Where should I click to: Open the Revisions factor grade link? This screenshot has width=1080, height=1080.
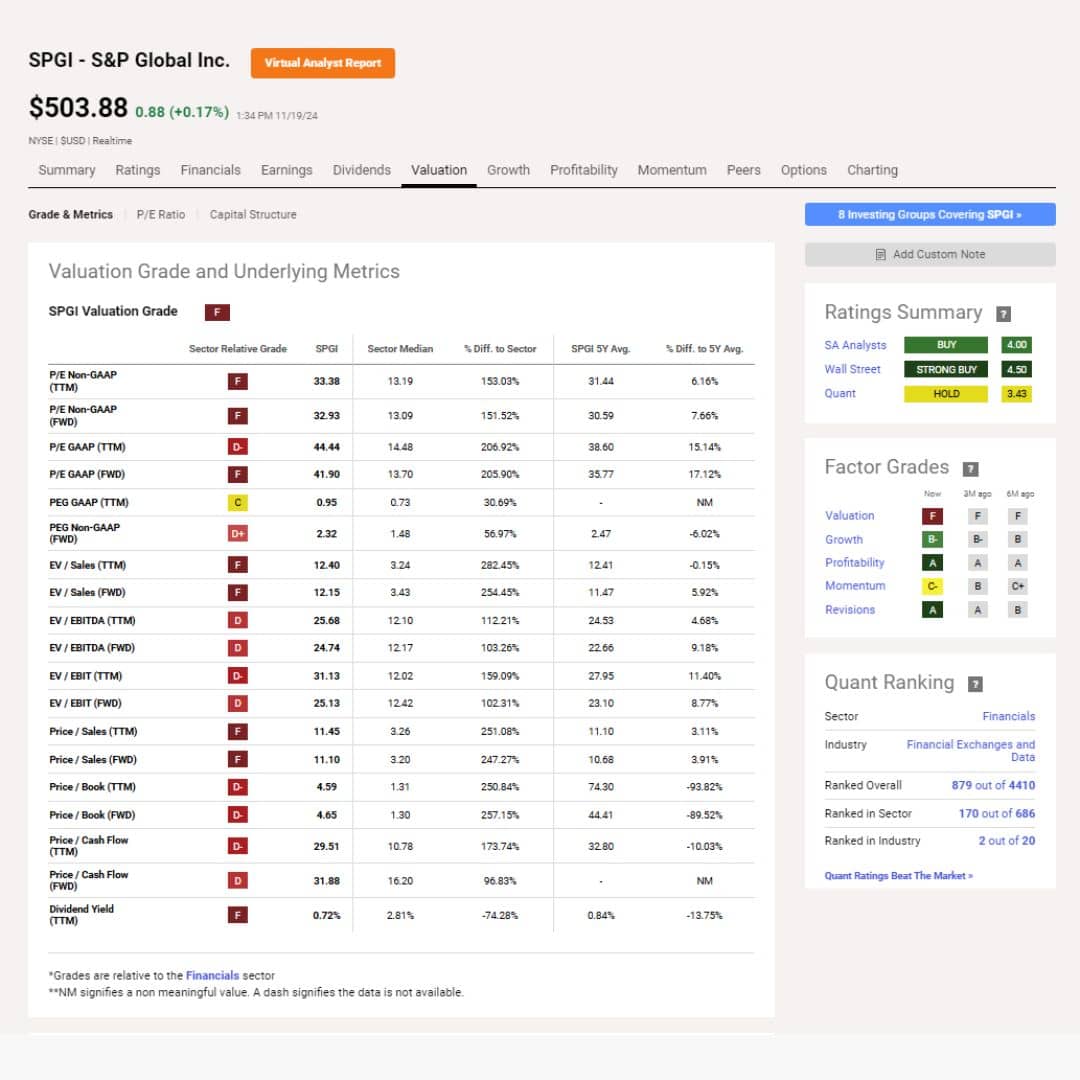(x=850, y=610)
